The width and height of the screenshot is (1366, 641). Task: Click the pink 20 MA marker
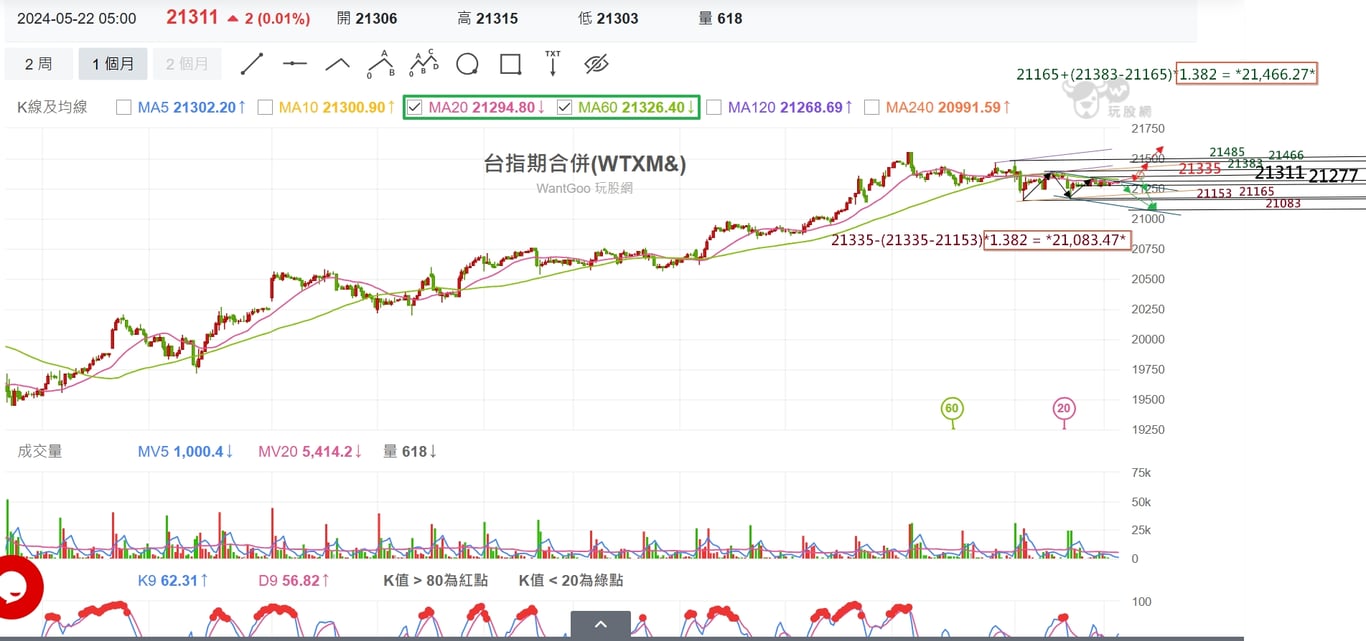pyautogui.click(x=1064, y=409)
